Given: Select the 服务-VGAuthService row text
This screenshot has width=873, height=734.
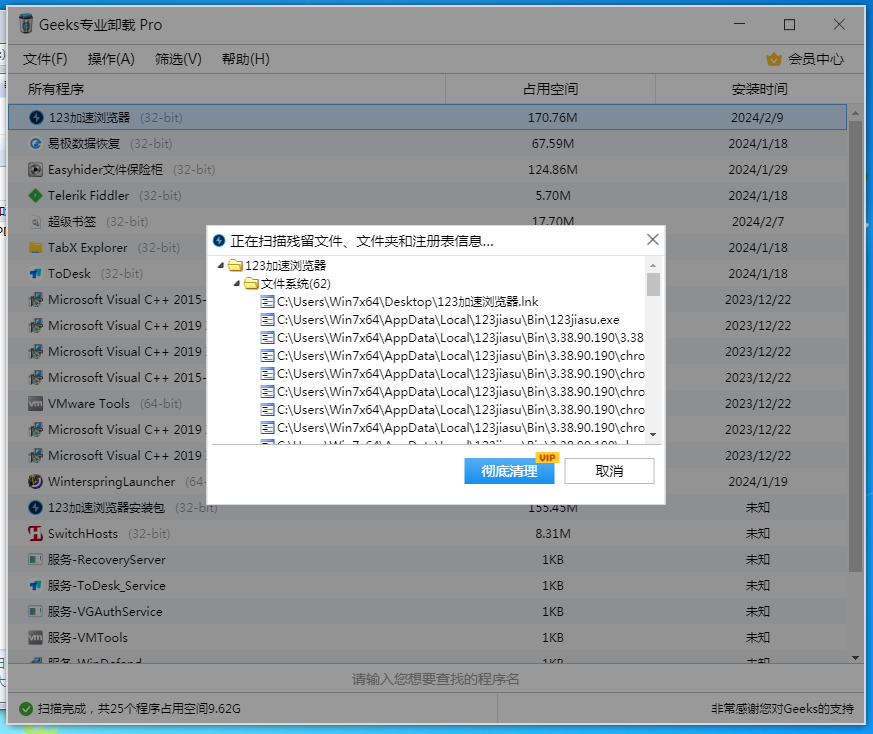Looking at the screenshot, I should (105, 611).
